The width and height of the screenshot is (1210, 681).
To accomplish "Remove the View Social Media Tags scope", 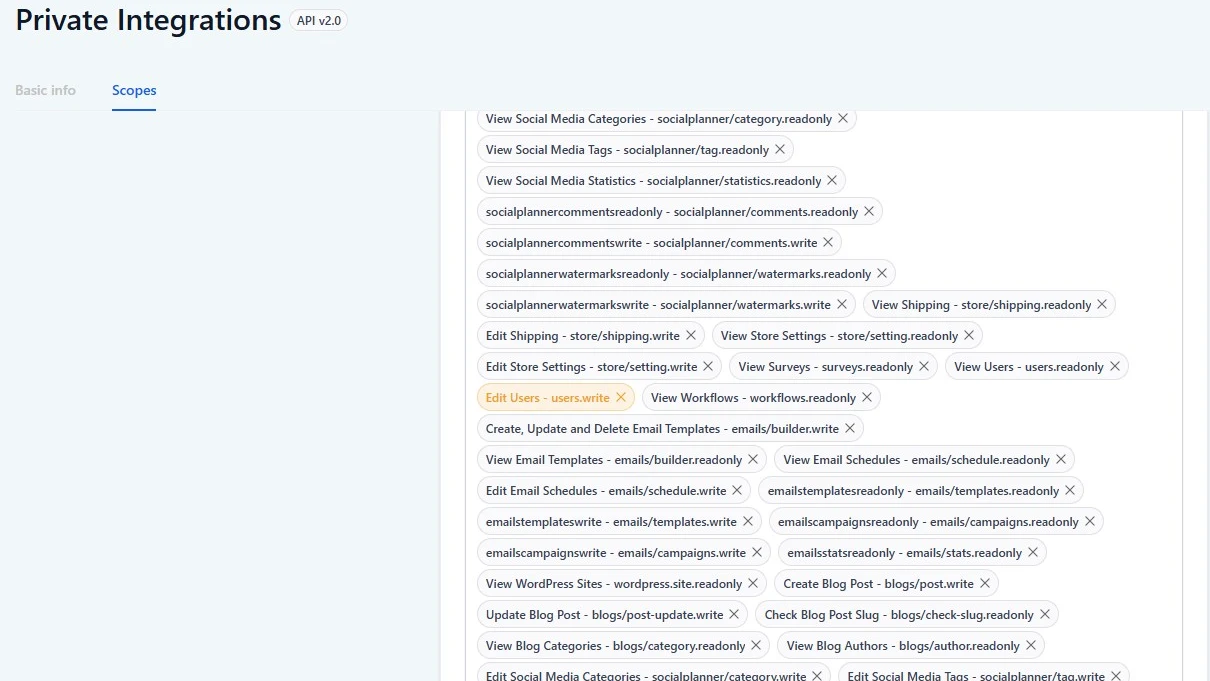I will (780, 150).
